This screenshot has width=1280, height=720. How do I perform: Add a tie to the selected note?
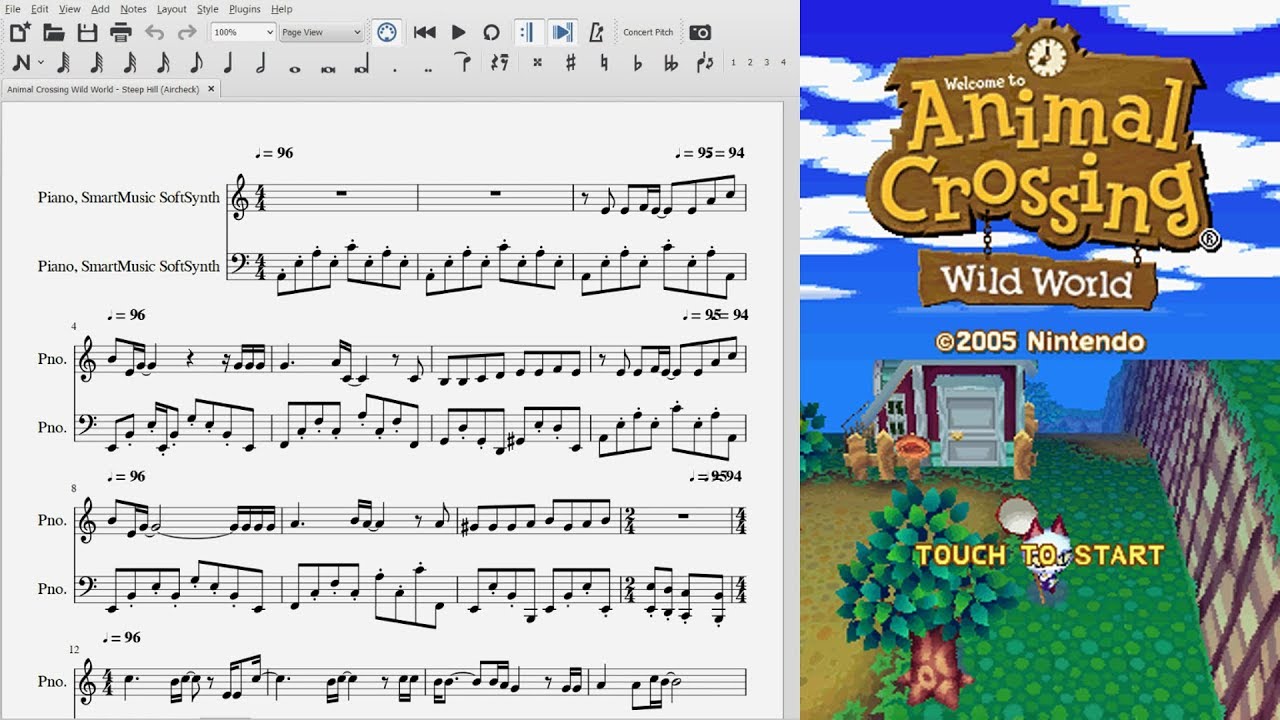462,62
